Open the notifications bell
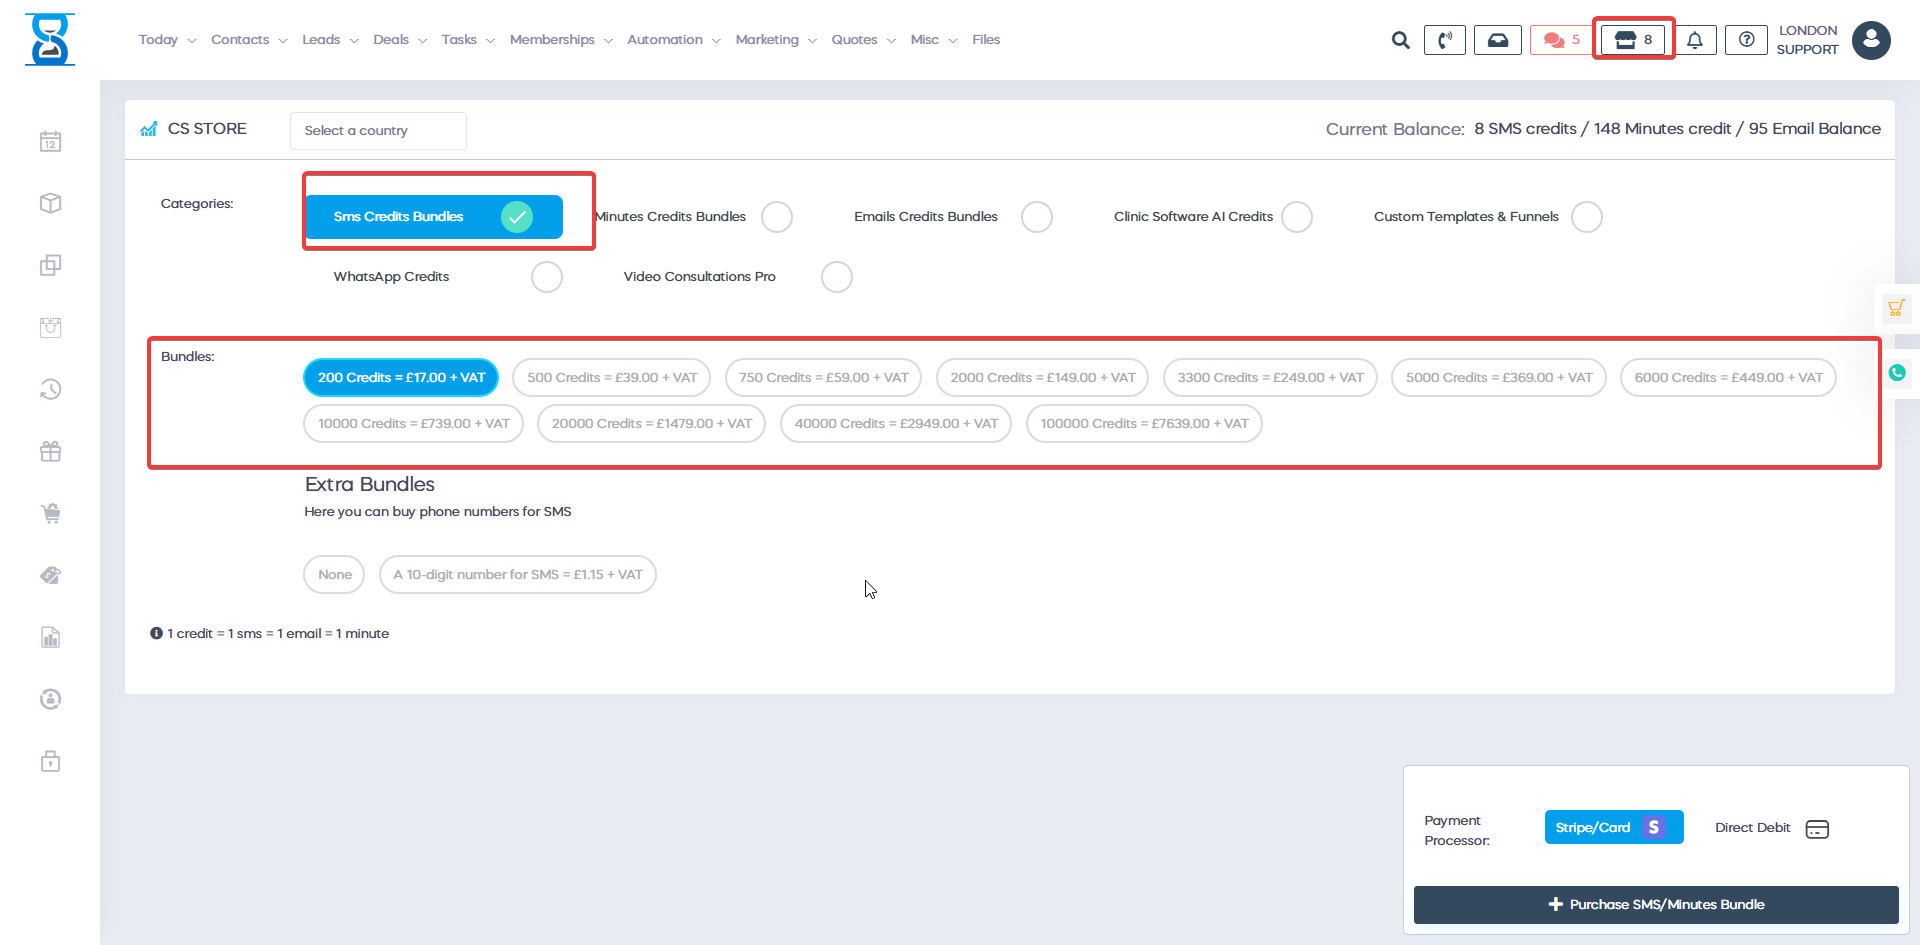 click(1695, 40)
